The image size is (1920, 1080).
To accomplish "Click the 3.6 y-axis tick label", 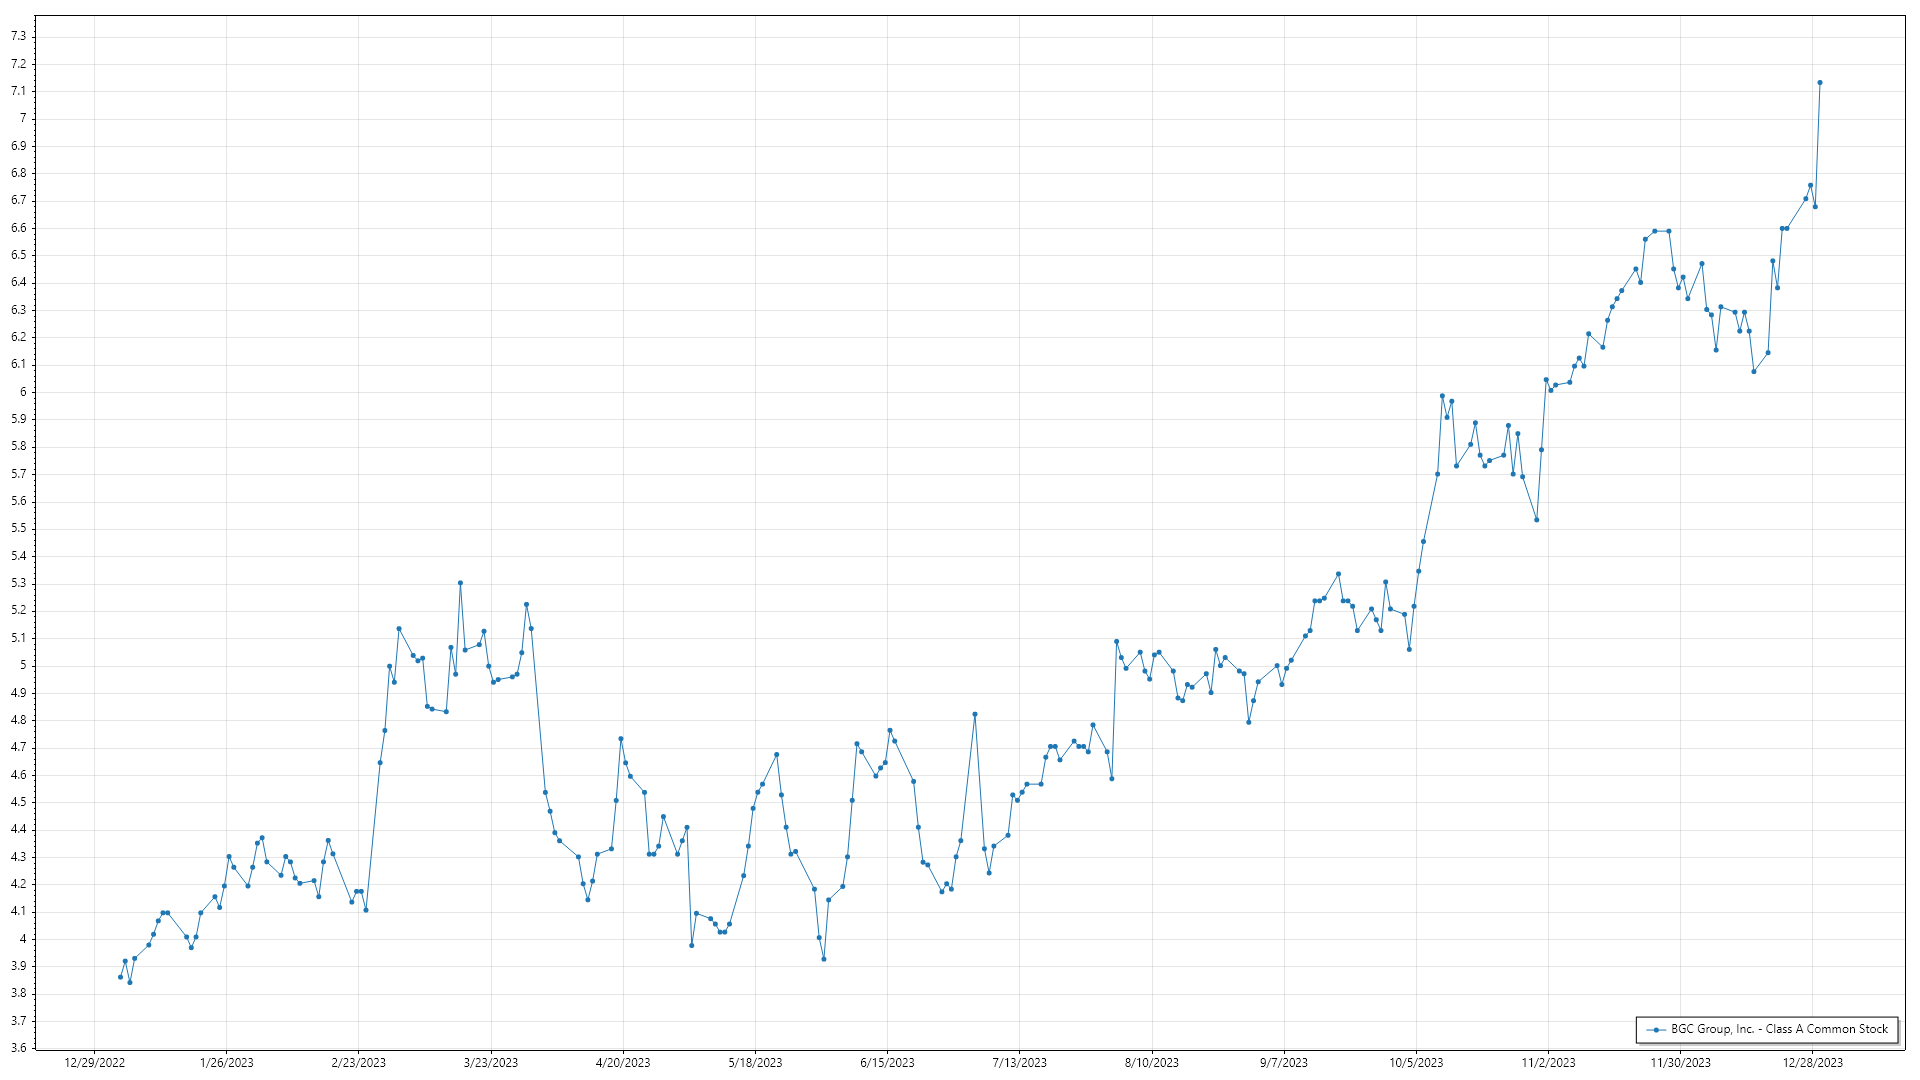I will [19, 1048].
